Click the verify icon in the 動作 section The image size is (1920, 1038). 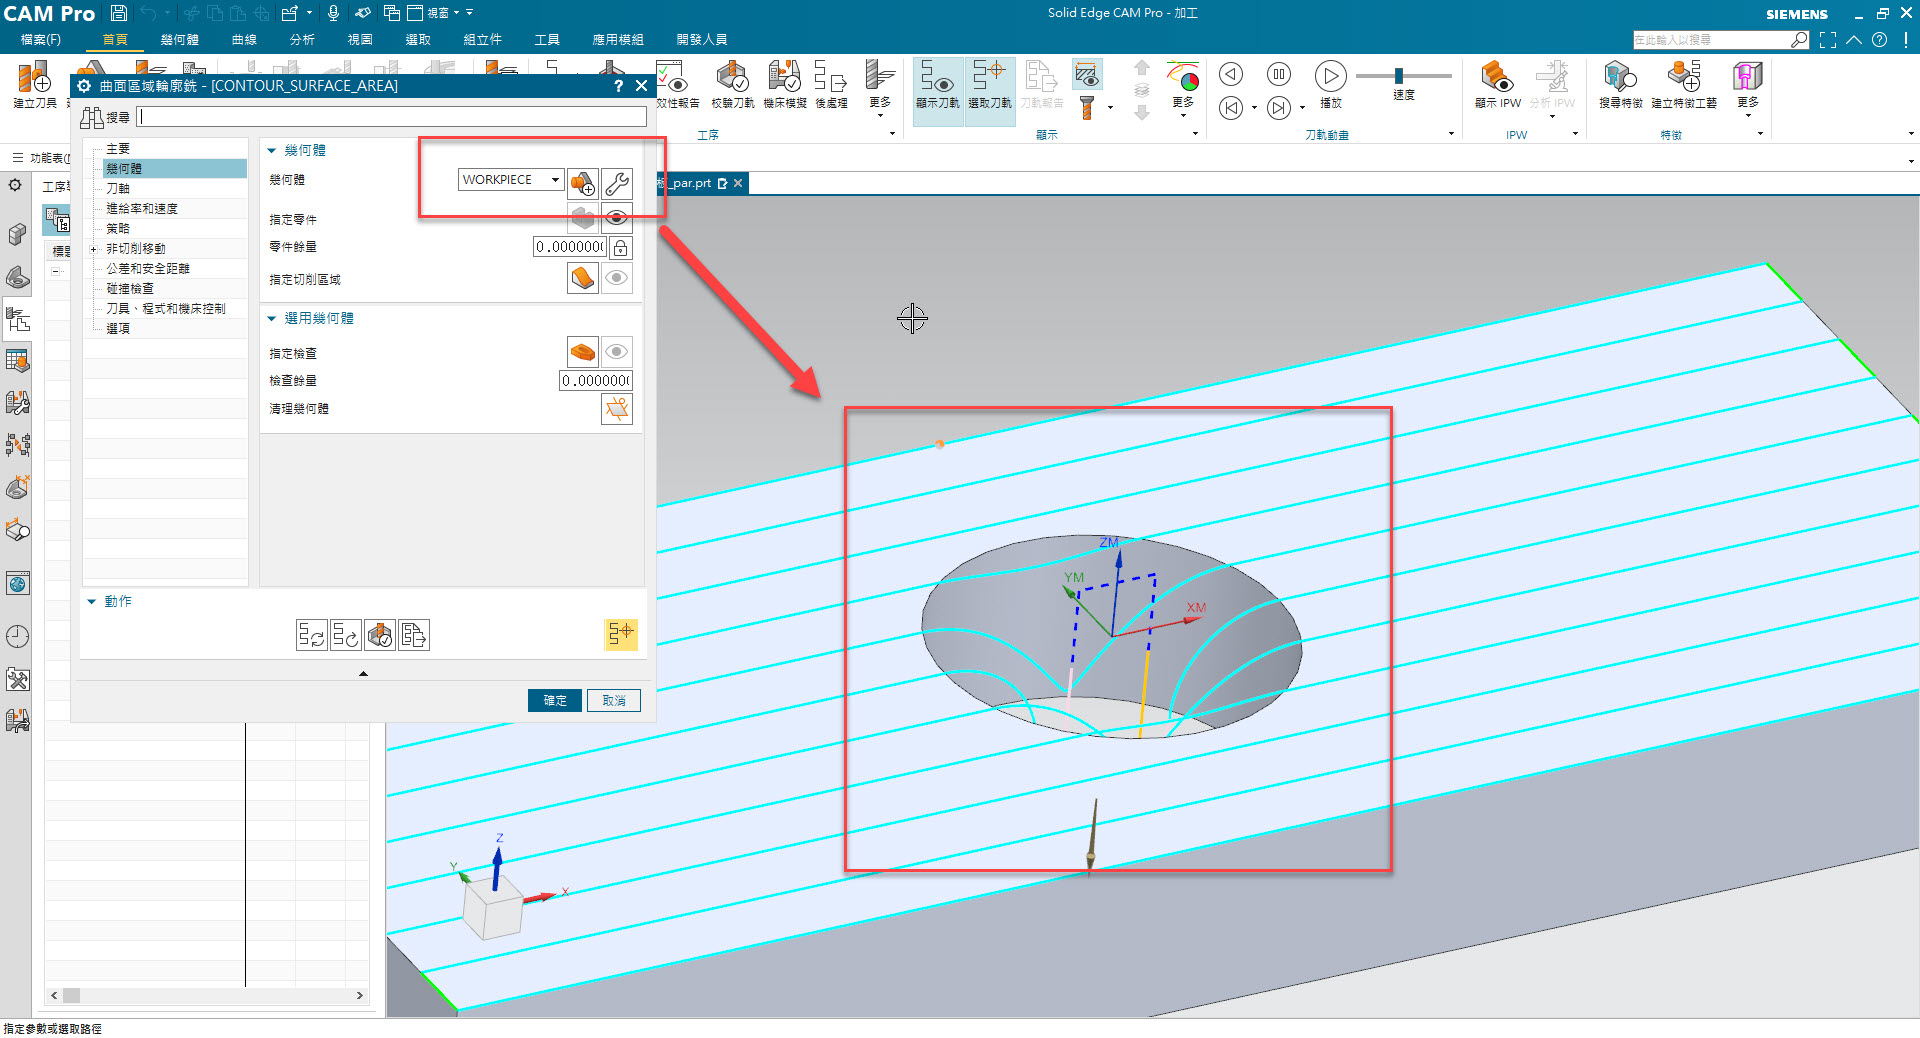pyautogui.click(x=380, y=635)
